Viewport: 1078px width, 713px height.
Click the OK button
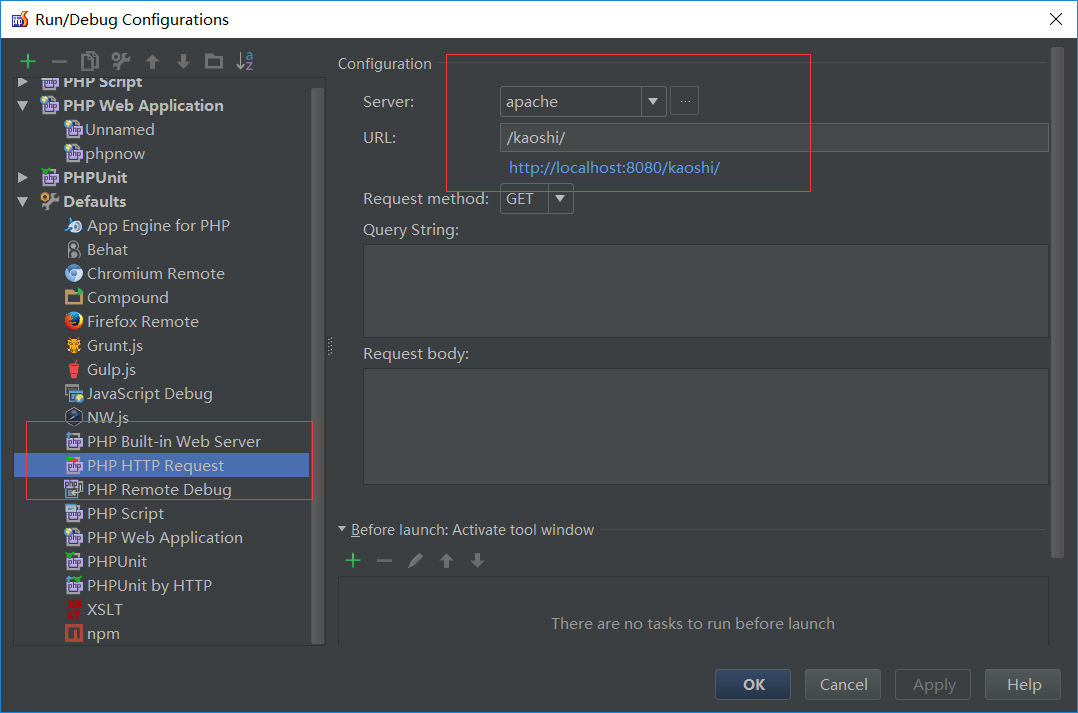pos(753,685)
